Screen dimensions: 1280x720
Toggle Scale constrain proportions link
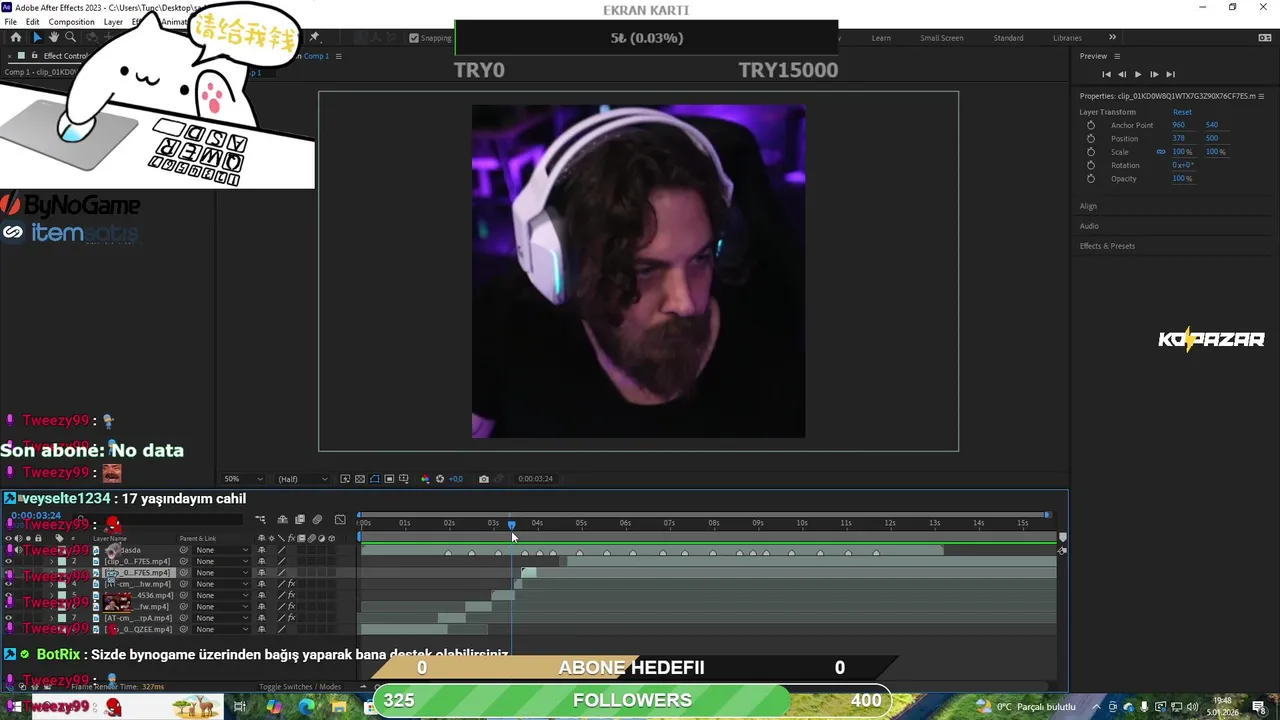[x=1161, y=152]
